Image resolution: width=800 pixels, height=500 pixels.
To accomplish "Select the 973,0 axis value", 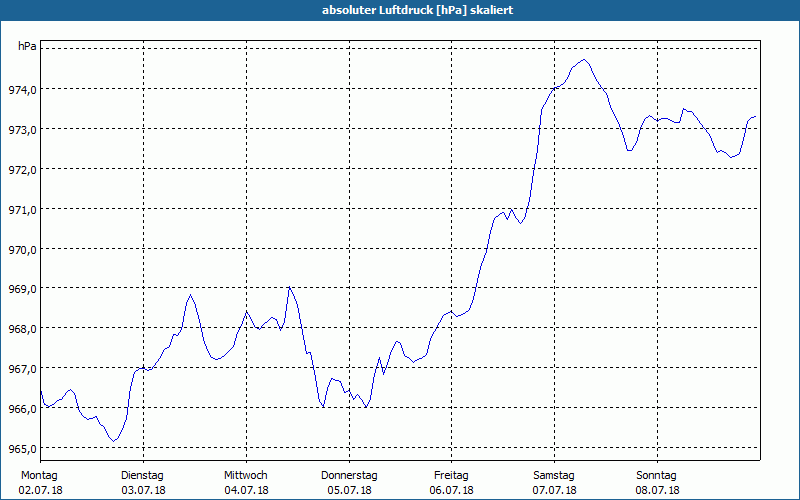I will pyautogui.click(x=22, y=130).
